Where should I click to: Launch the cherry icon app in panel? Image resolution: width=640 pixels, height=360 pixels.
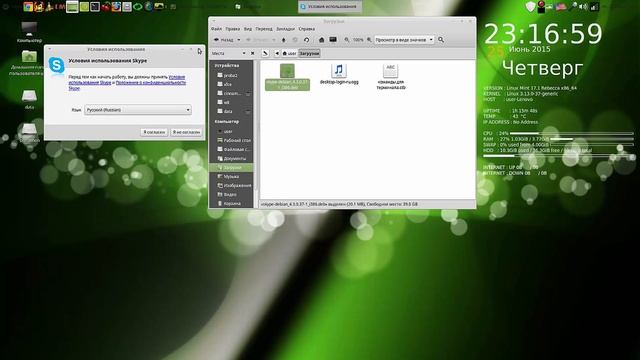click(x=106, y=7)
